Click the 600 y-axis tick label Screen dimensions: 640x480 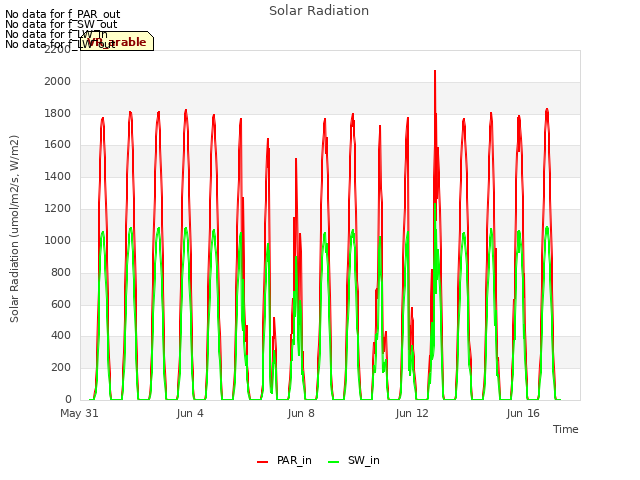click(x=61, y=304)
